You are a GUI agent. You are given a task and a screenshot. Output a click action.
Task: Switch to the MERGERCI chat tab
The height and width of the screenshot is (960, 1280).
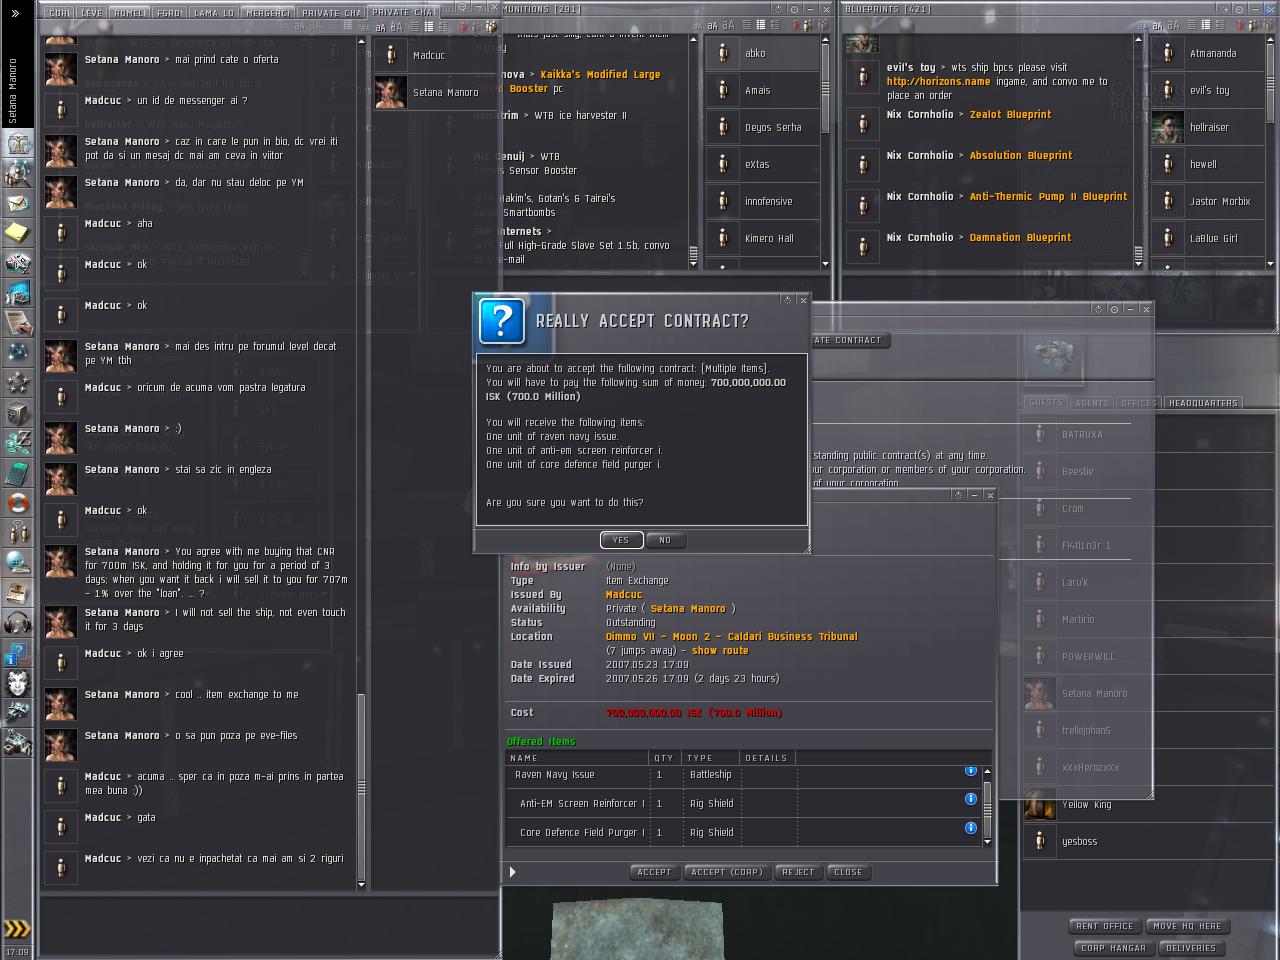[268, 13]
